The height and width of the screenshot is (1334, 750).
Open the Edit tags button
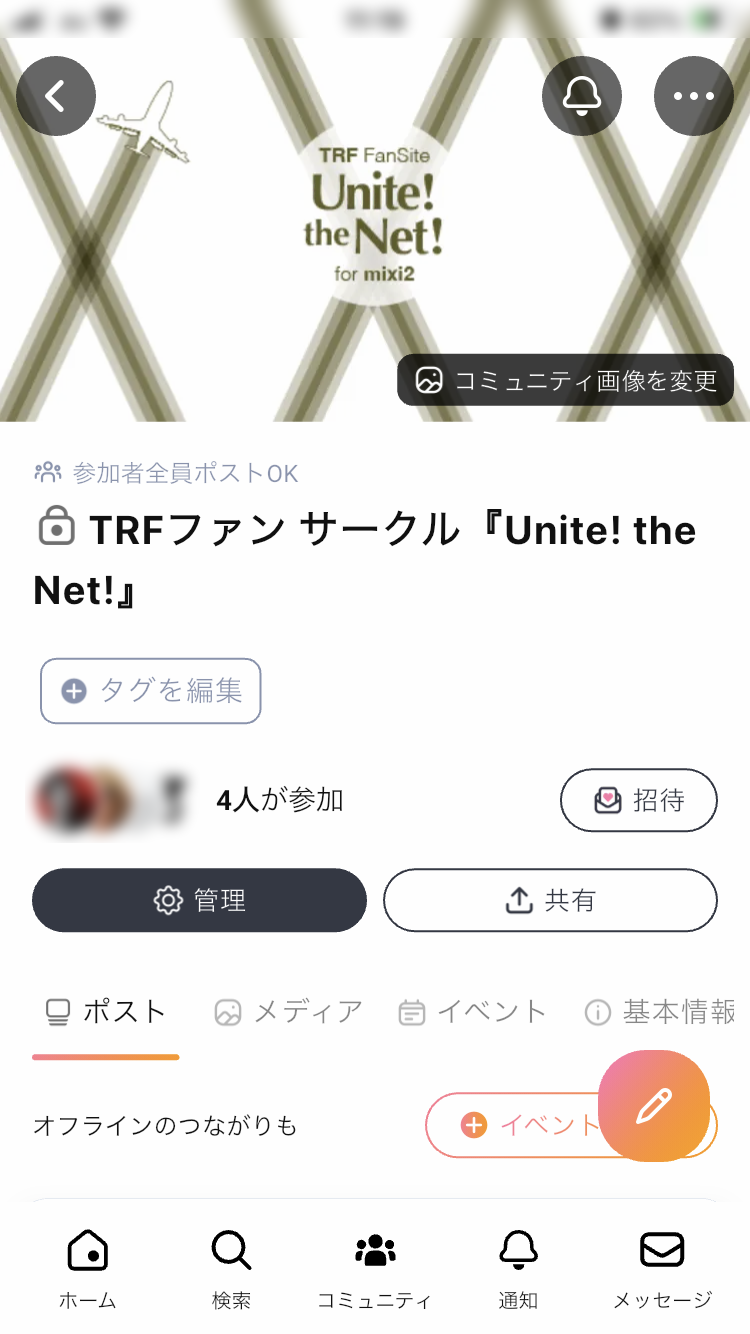[151, 690]
